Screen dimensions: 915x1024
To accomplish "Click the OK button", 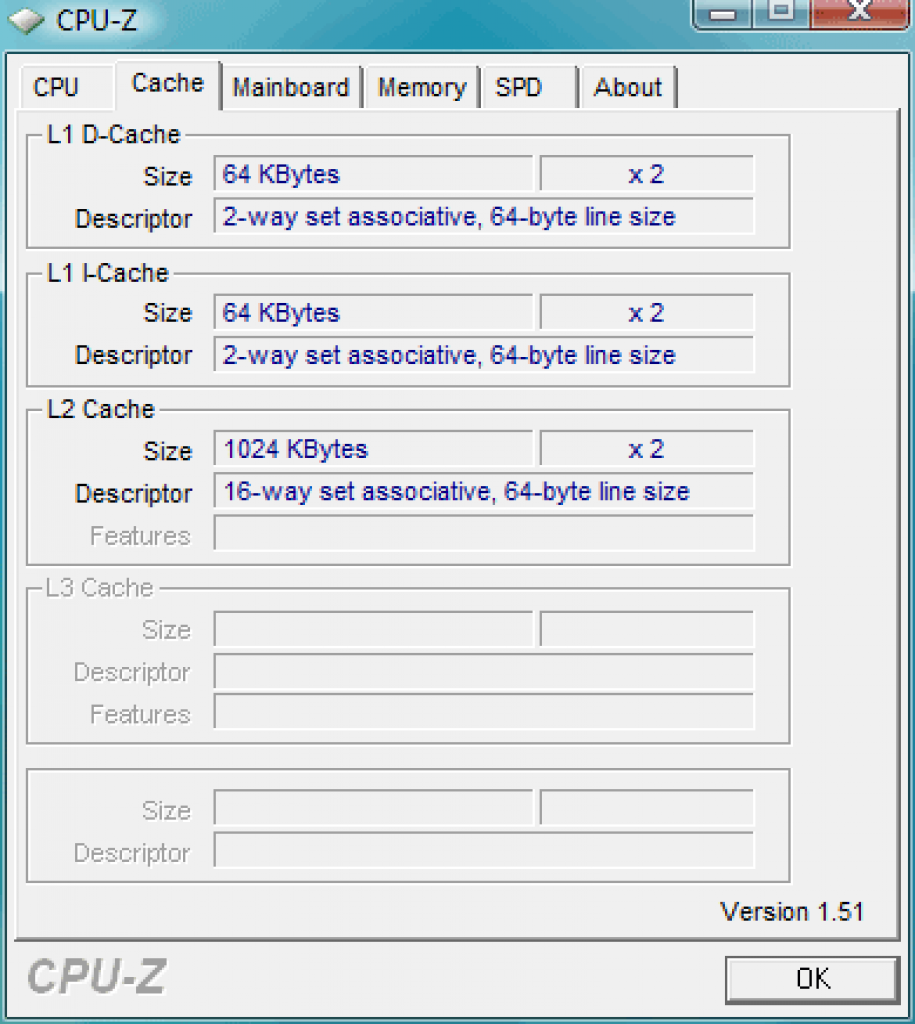I will pyautogui.click(x=812, y=979).
